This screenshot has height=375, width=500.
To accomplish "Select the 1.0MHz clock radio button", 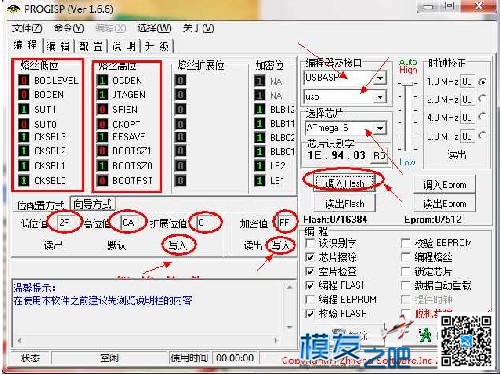I will click(x=482, y=81).
